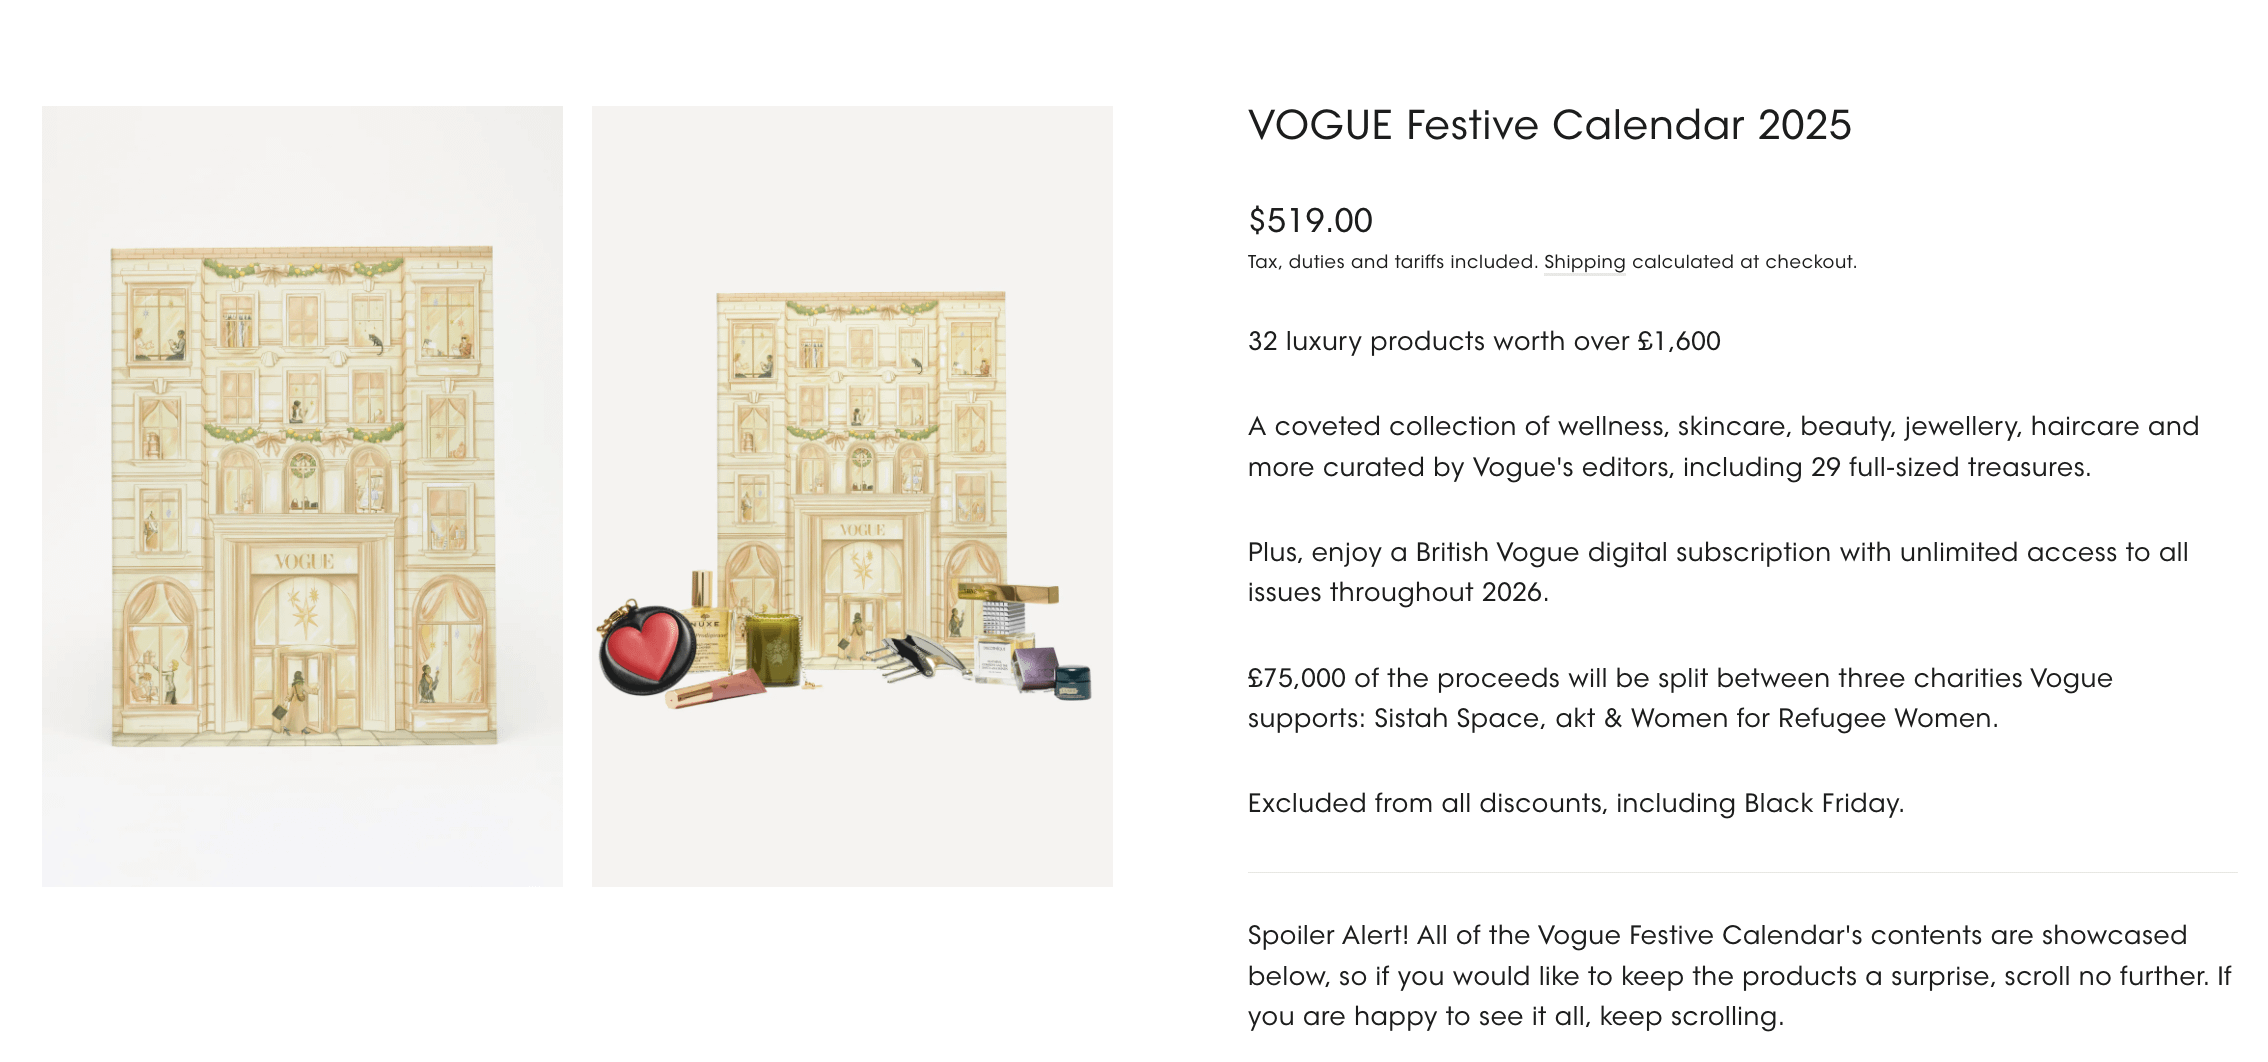
Task: Click the green candle jar in photo
Action: [x=773, y=648]
